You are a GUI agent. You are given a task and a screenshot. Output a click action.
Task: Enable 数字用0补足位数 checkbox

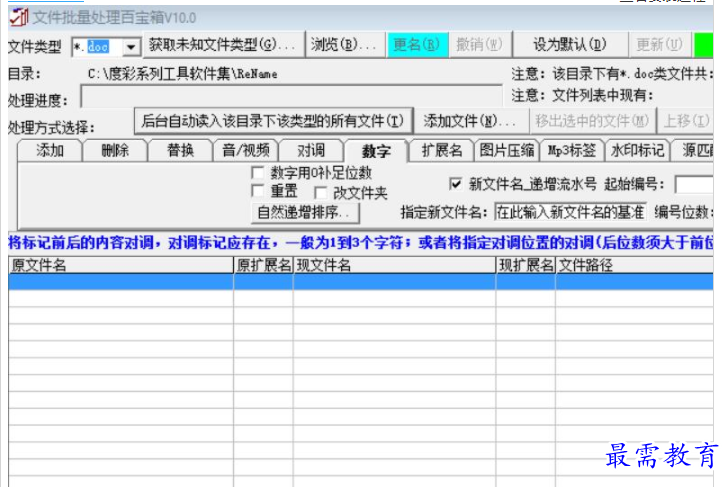coord(257,173)
